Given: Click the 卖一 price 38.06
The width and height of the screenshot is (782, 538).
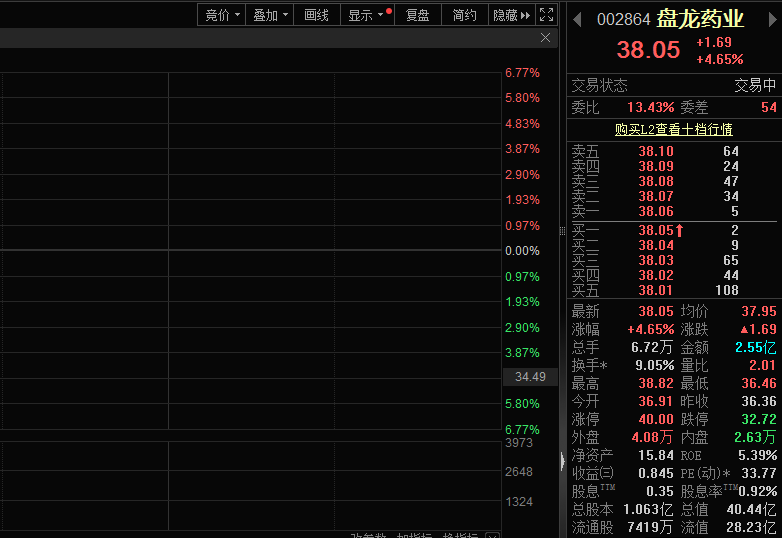Looking at the screenshot, I should [x=656, y=211].
